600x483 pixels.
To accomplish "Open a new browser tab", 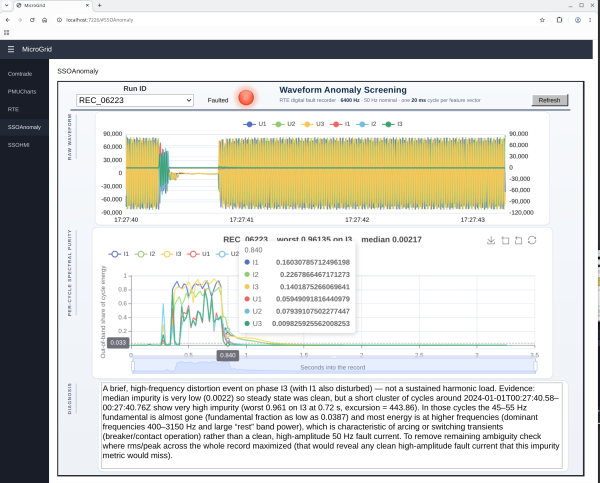I will tap(99, 5).
